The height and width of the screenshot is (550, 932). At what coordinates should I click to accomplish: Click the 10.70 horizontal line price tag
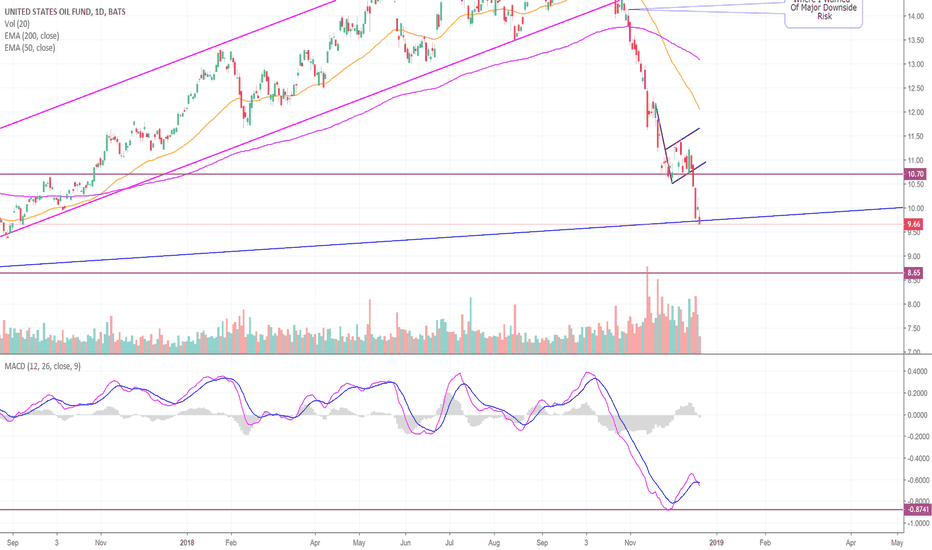tap(915, 174)
